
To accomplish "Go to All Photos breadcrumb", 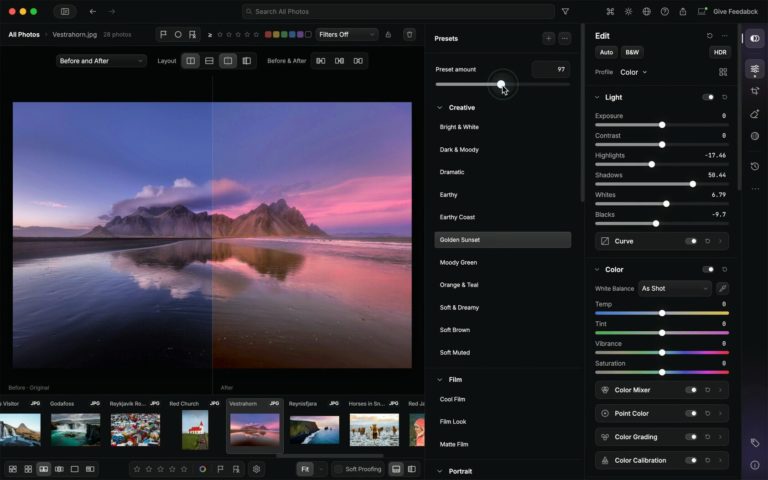I will tap(24, 34).
